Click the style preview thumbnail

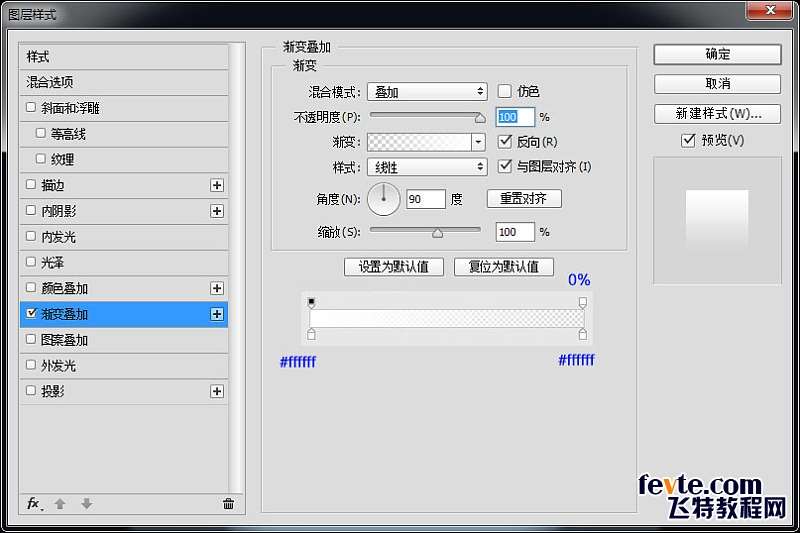[x=716, y=221]
